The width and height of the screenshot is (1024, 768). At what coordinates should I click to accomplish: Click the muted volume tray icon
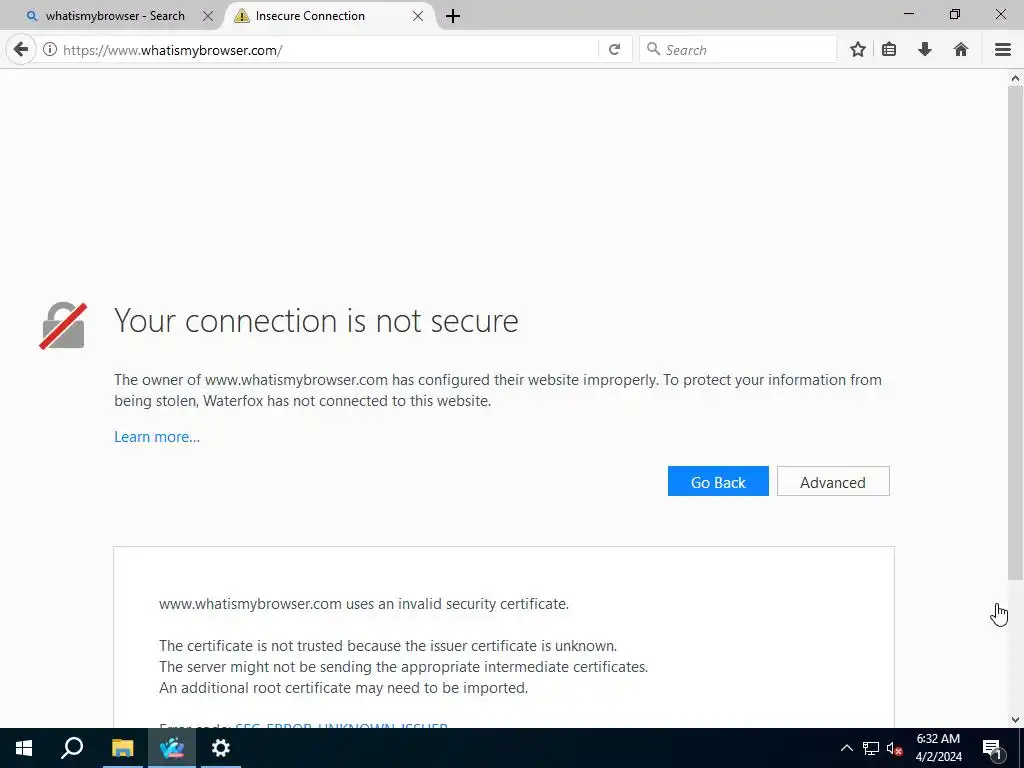pyautogui.click(x=894, y=748)
